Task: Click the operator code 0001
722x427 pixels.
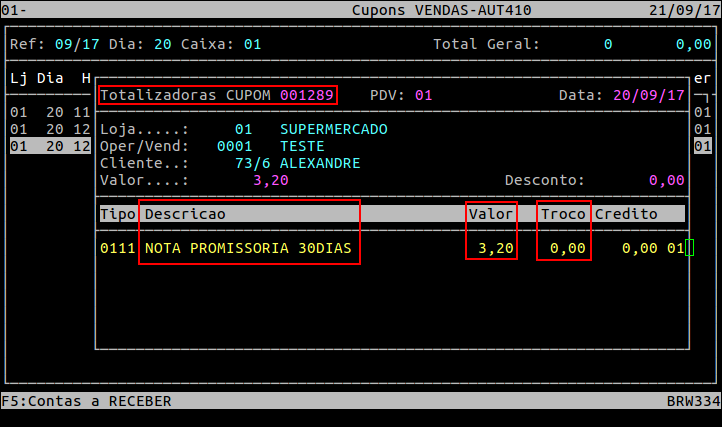Action: pos(234,146)
